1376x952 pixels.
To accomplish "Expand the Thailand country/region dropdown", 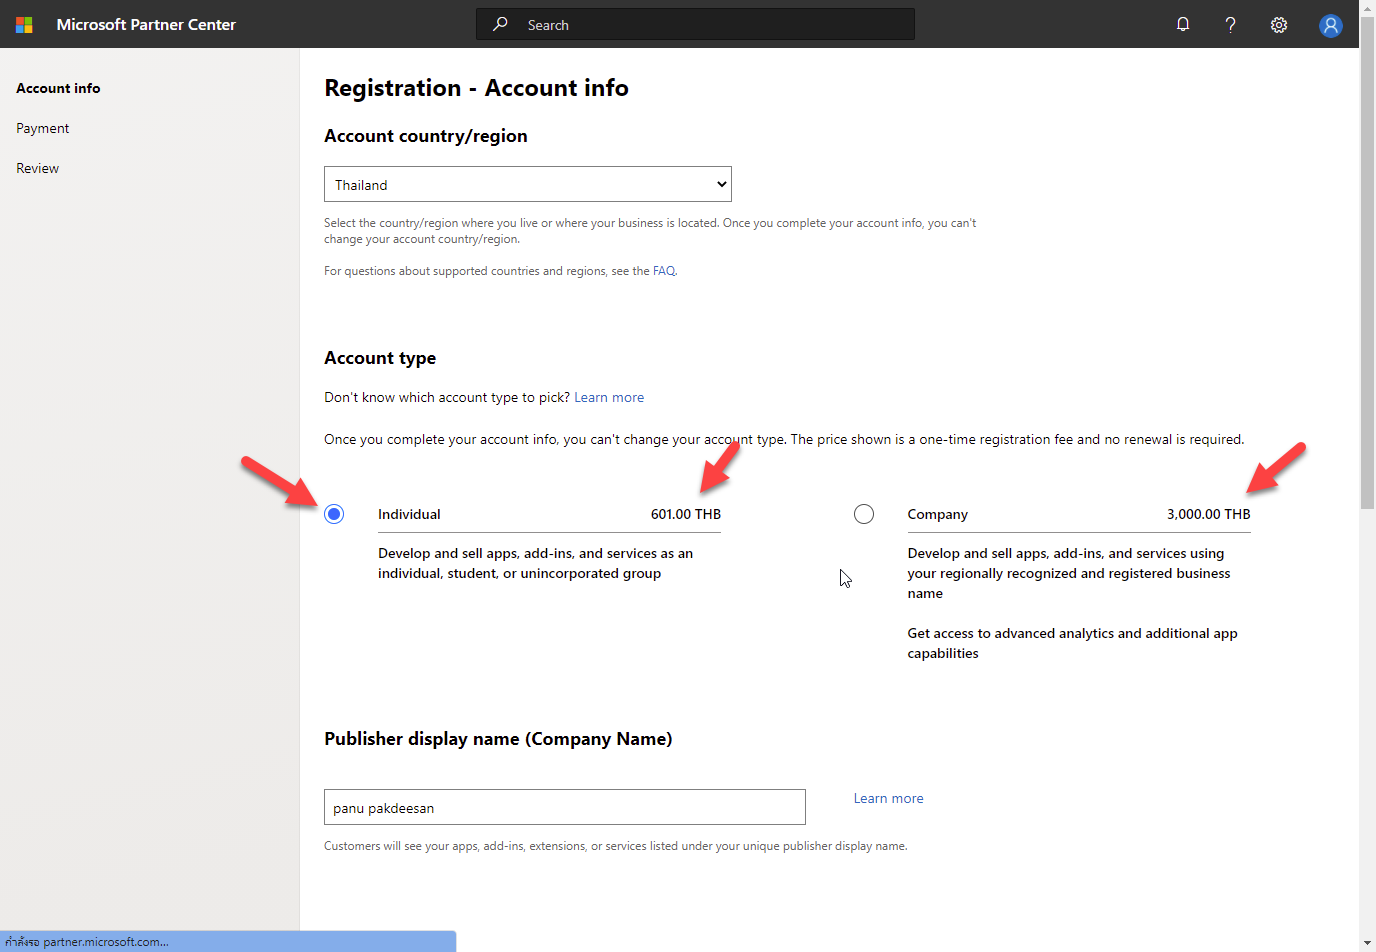I will (x=527, y=185).
